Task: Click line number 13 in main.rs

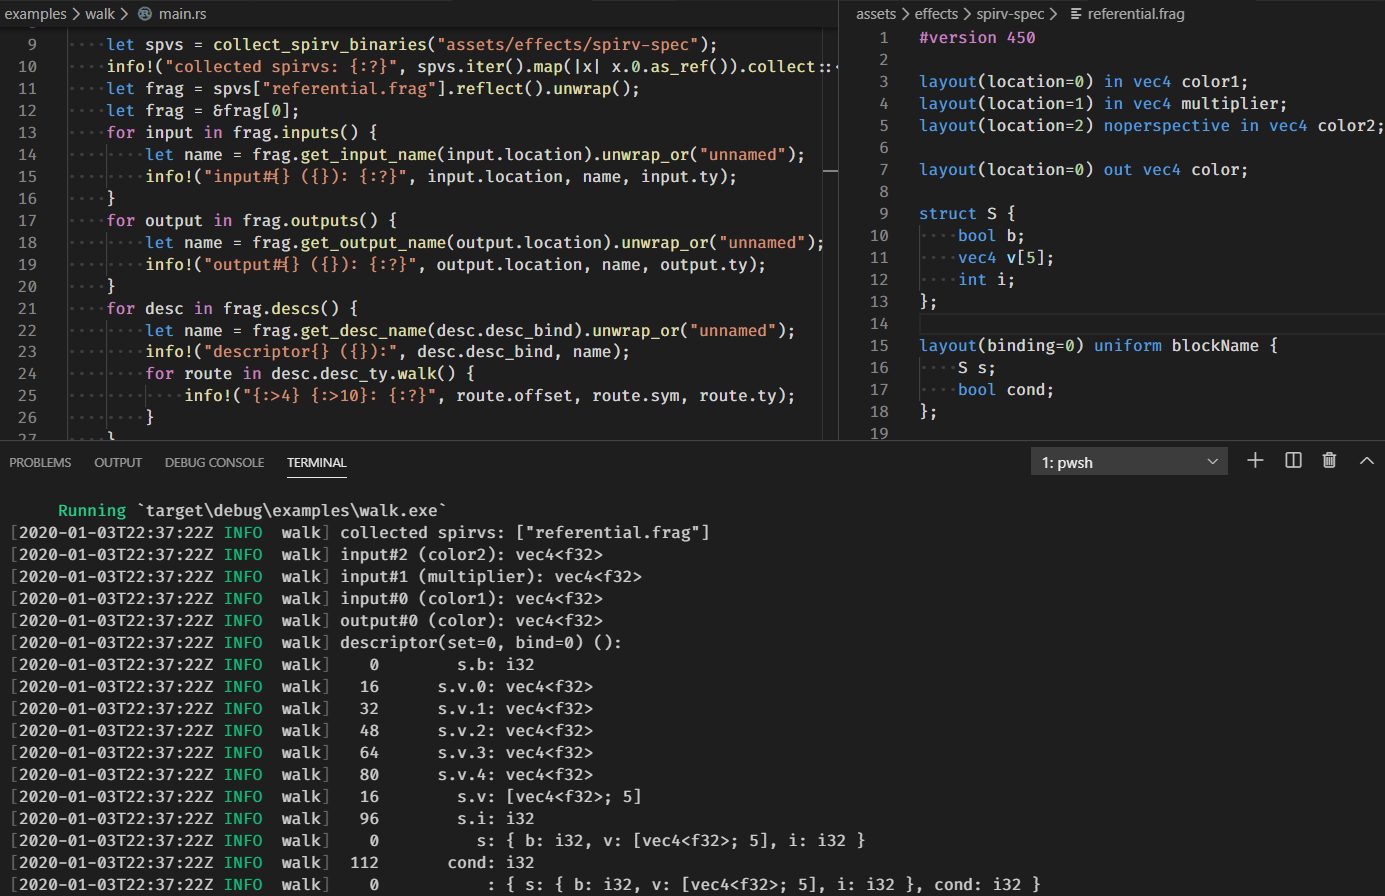Action: pos(27,132)
